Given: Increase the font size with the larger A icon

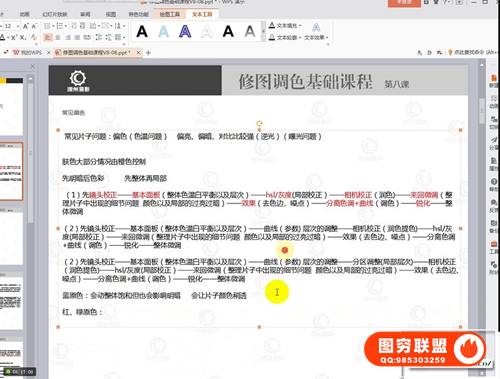Looking at the screenshot, I should pyautogui.click(x=26, y=26).
